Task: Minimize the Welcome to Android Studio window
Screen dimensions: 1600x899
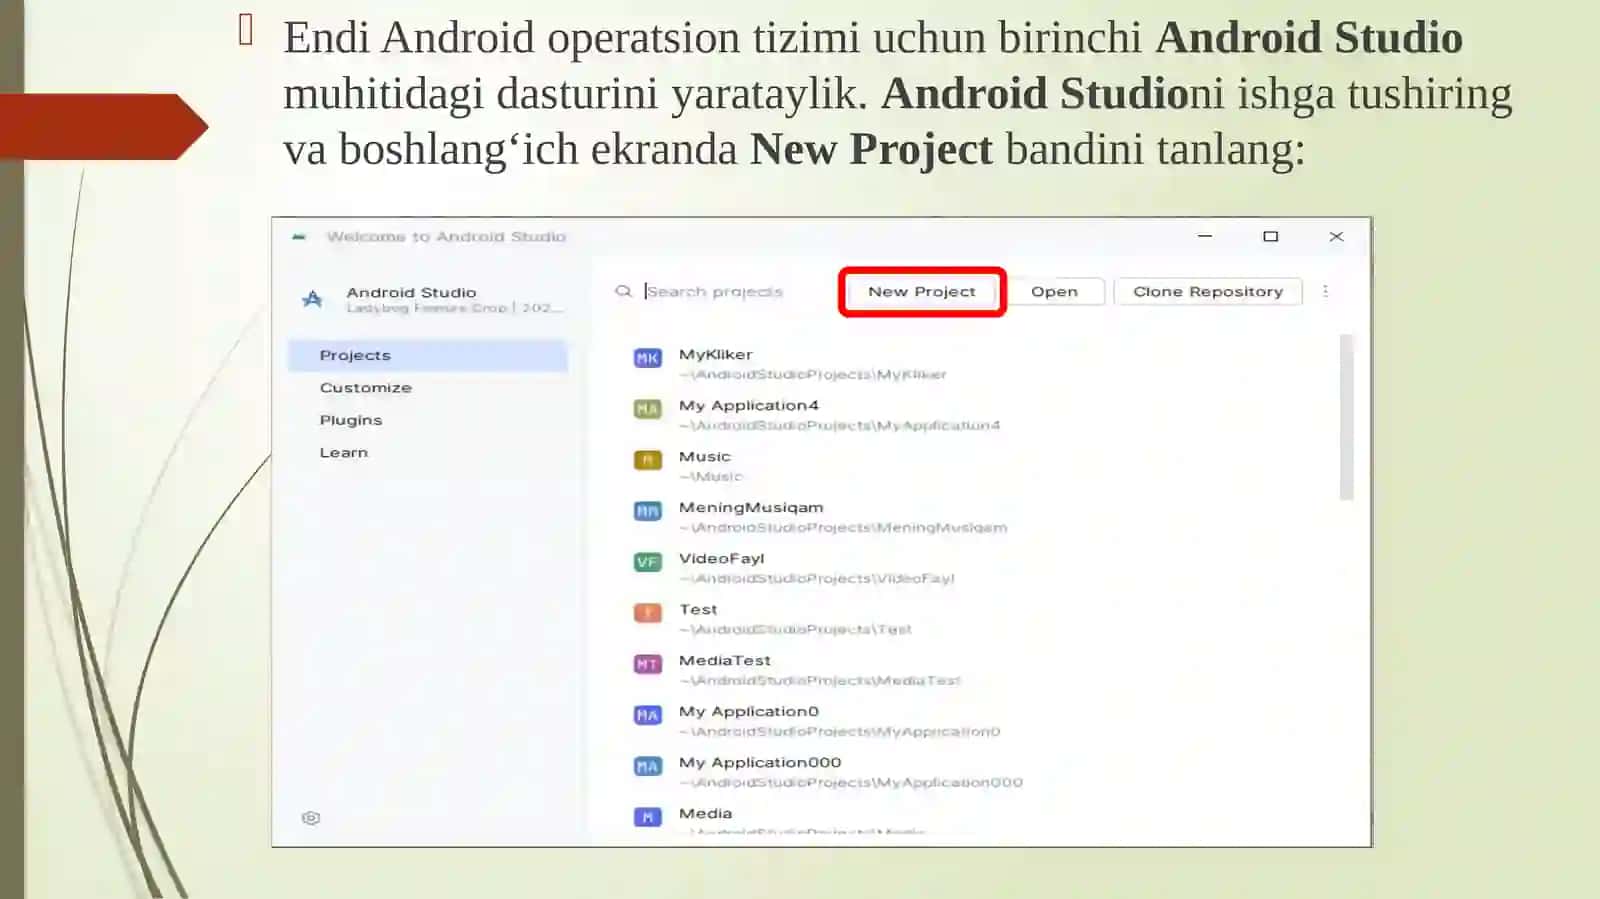Action: point(1205,237)
